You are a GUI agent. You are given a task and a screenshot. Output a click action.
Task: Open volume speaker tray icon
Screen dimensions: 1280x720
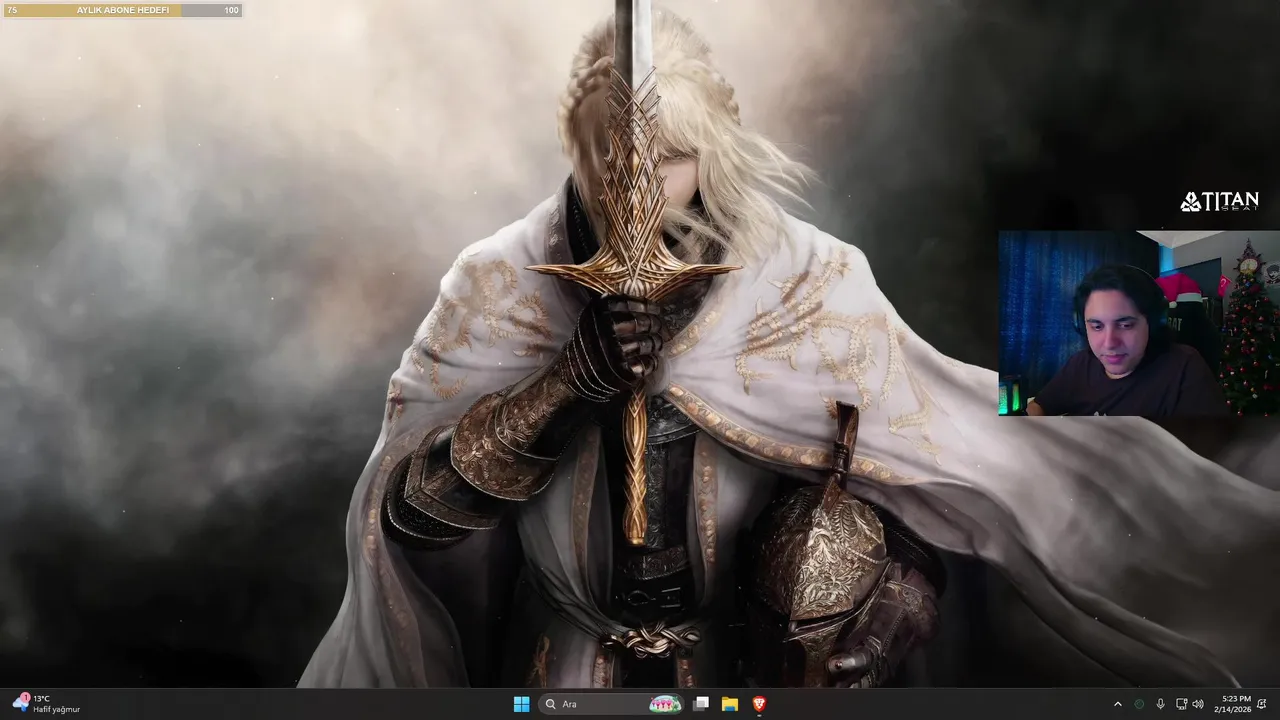[1198, 704]
